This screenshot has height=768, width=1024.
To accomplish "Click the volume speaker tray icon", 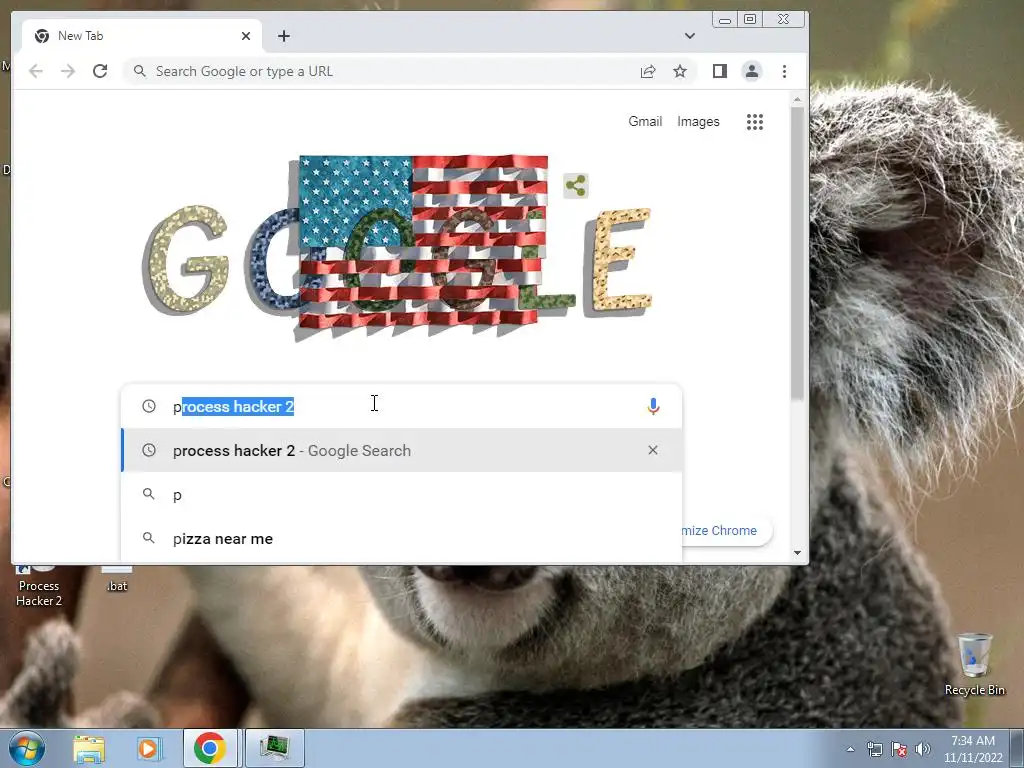I will pos(923,749).
